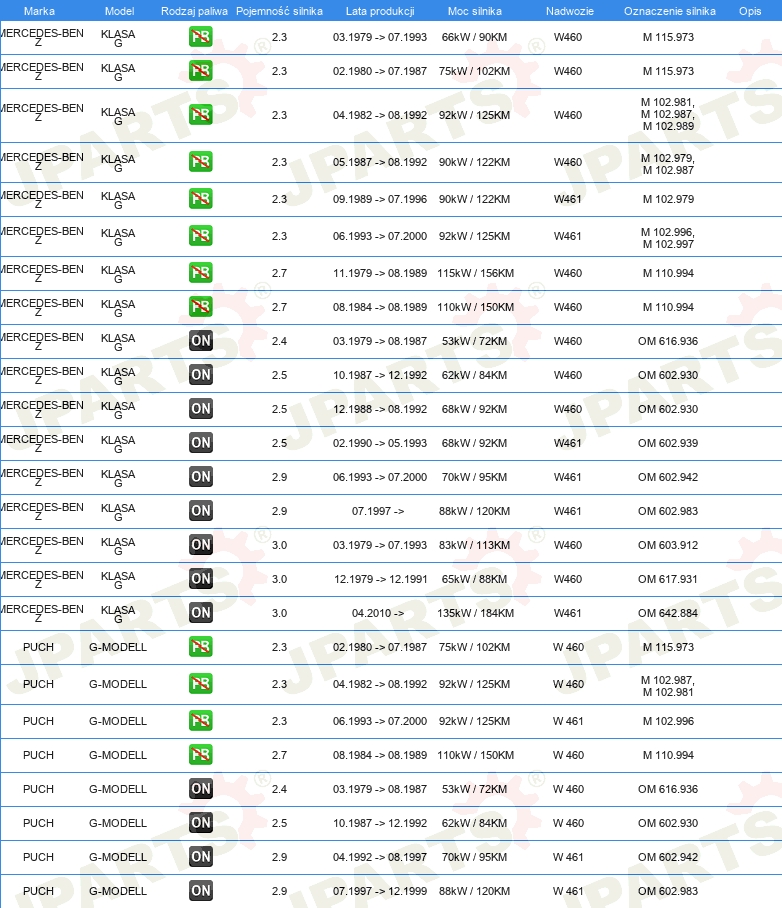Click the Pojemność silnika column header
The width and height of the screenshot is (782, 908).
click(x=279, y=11)
